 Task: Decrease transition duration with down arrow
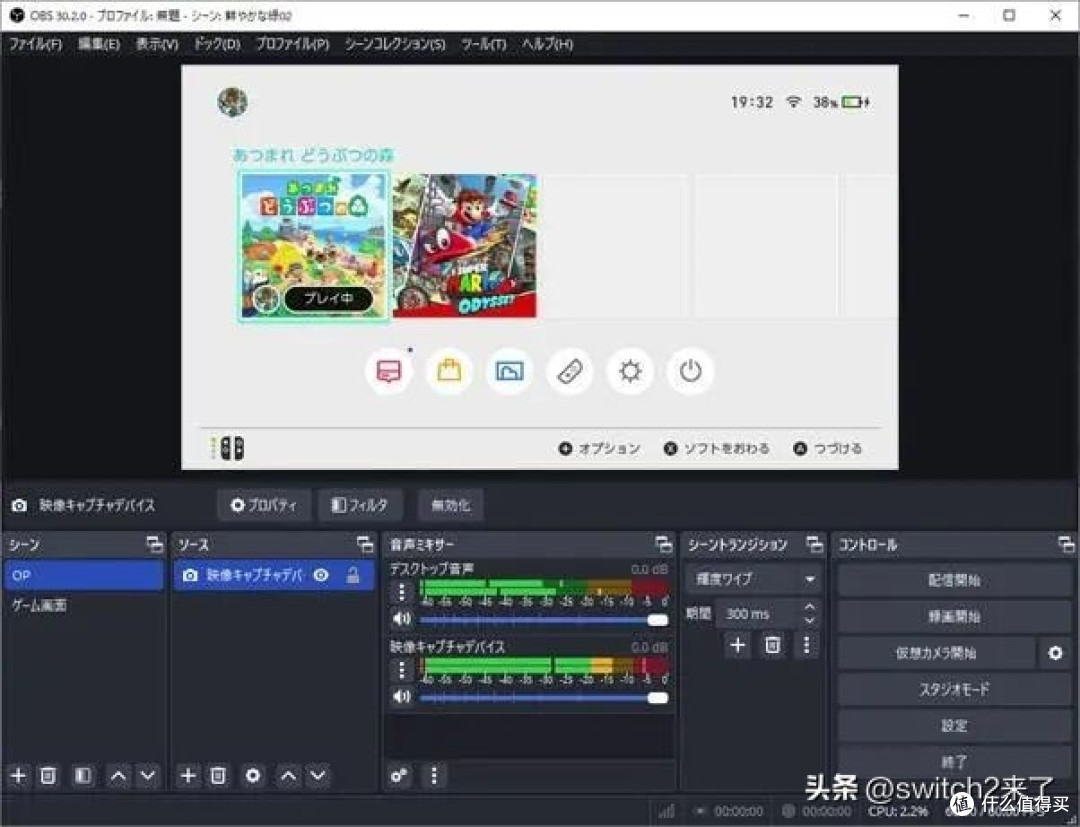809,620
